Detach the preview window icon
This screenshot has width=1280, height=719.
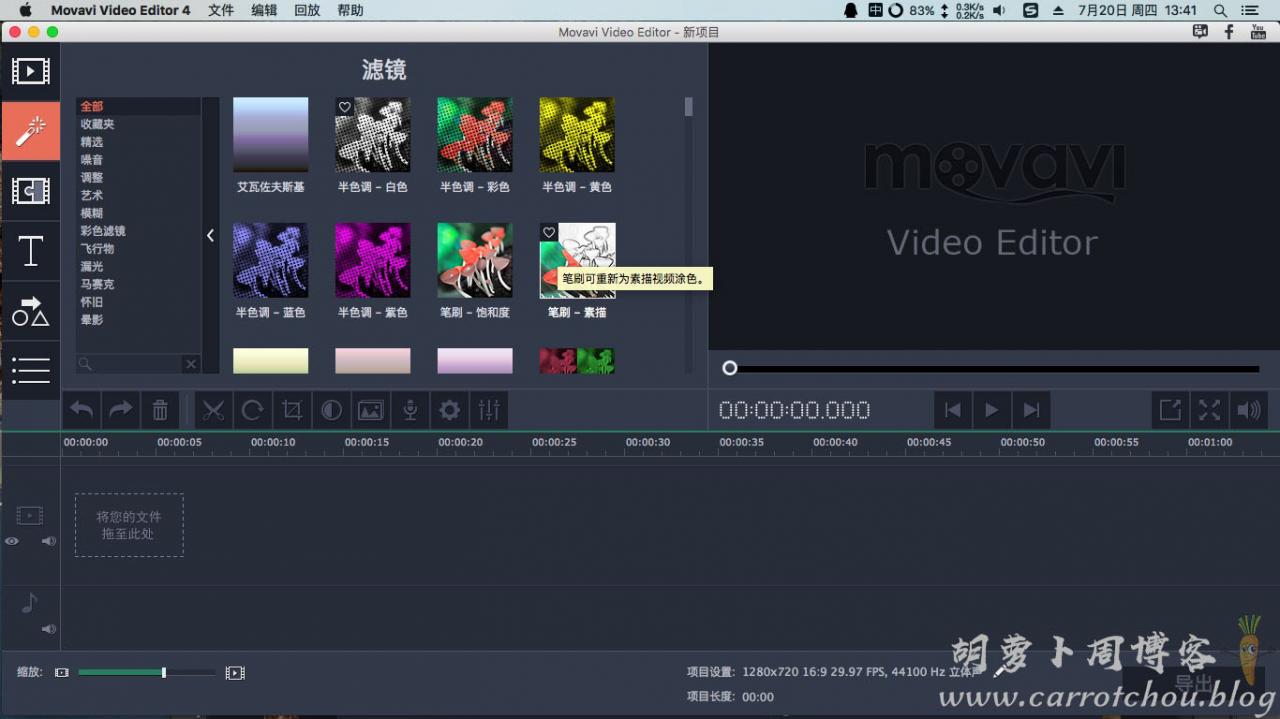[1170, 410]
